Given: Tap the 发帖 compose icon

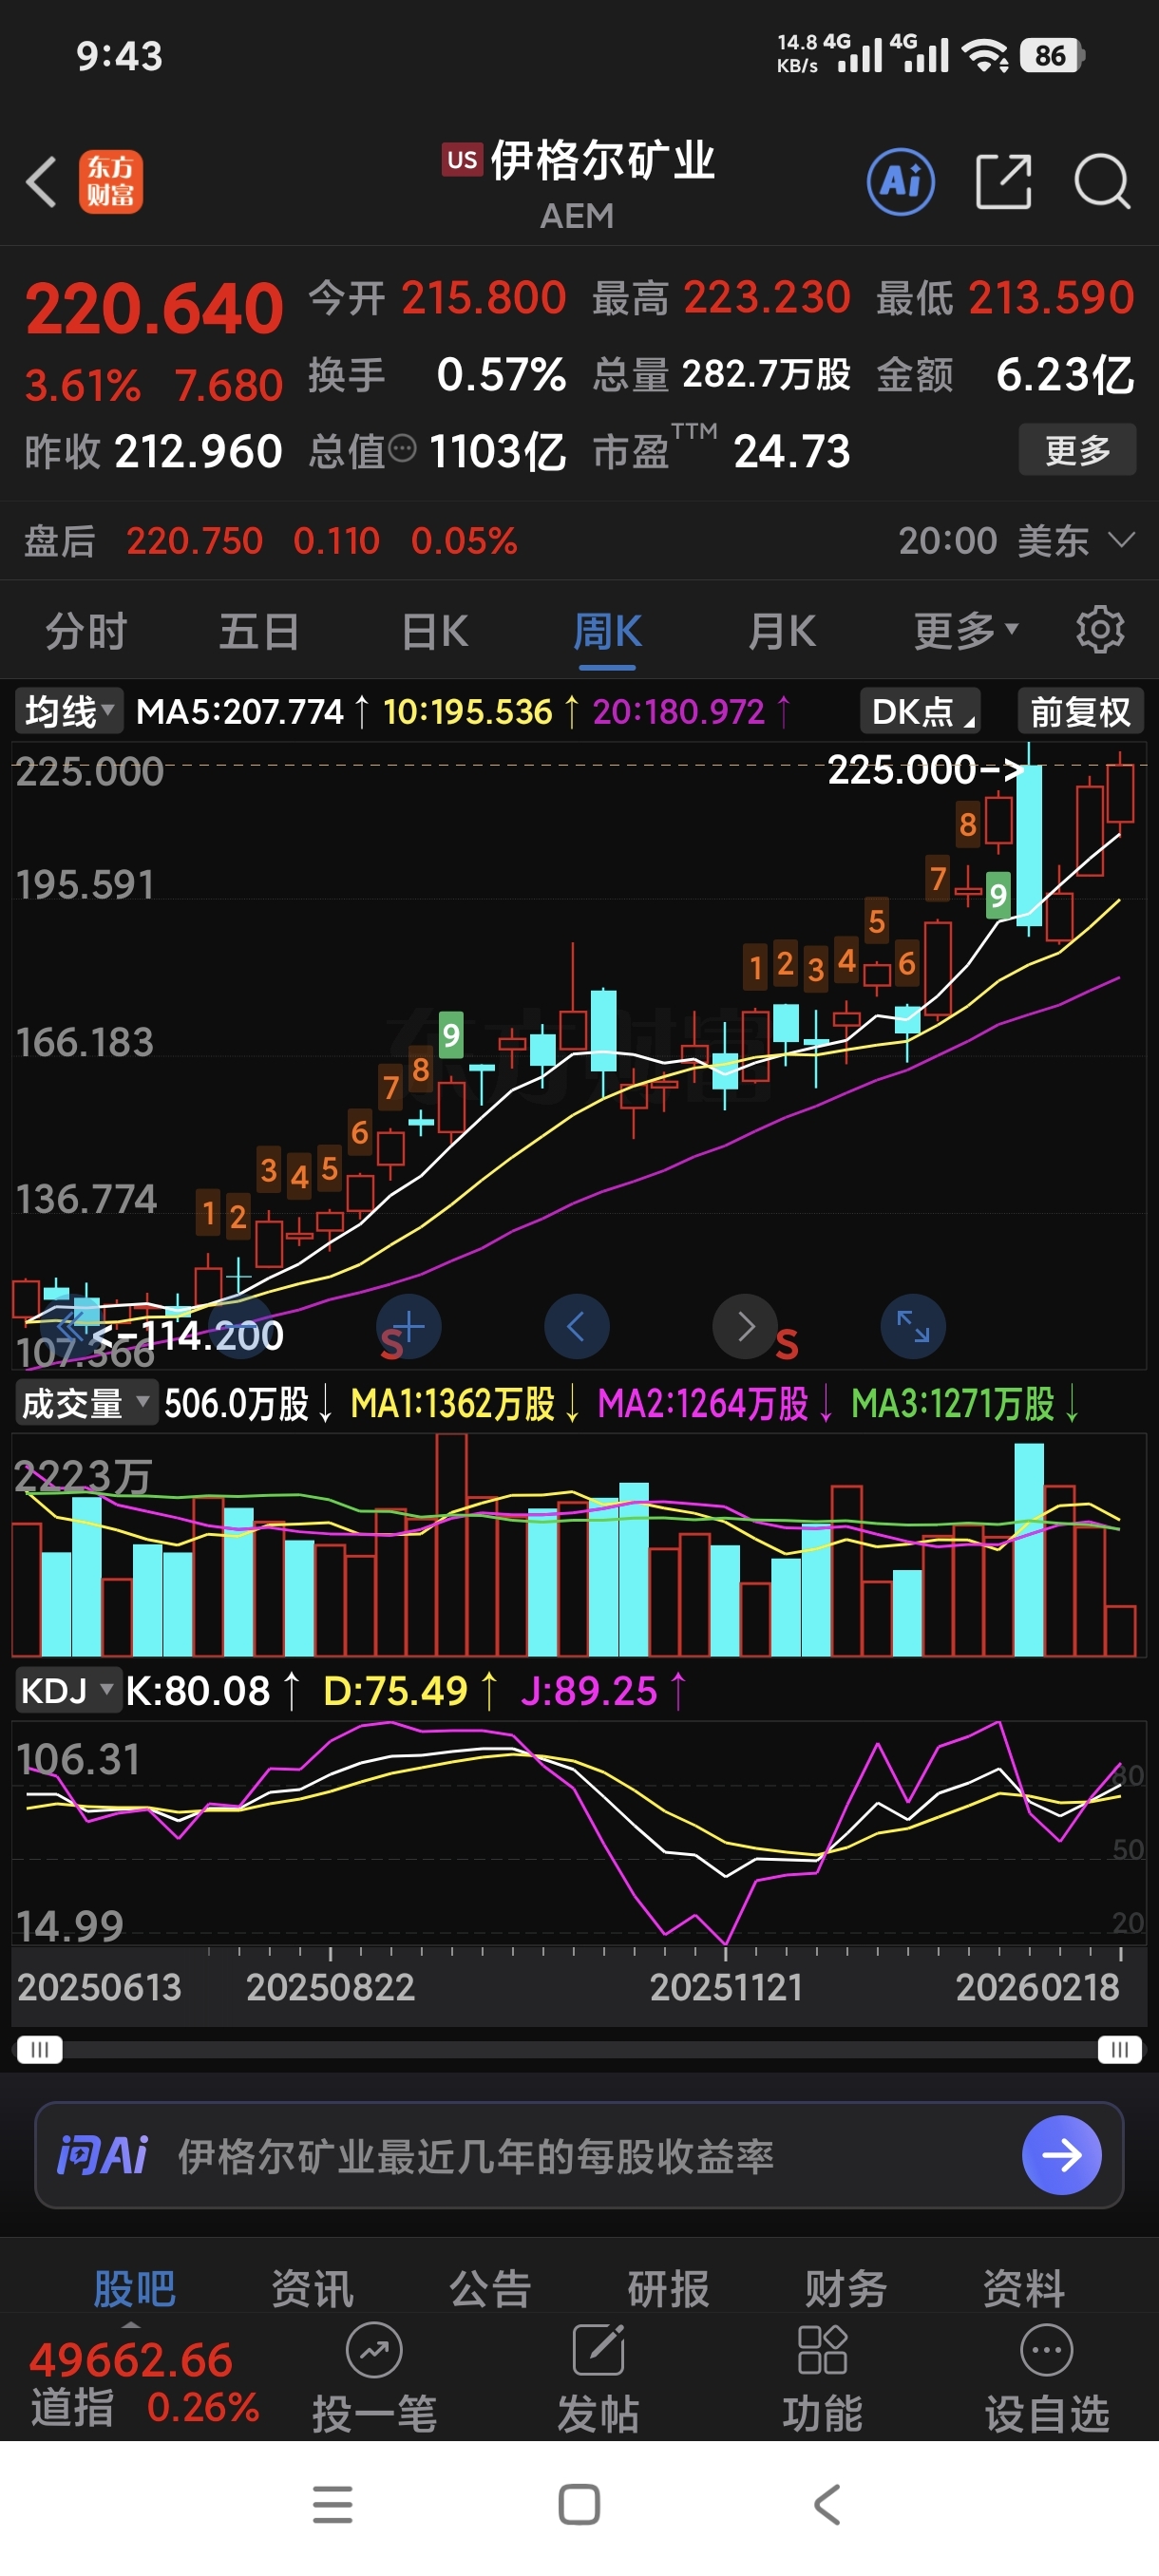Looking at the screenshot, I should pyautogui.click(x=598, y=2350).
